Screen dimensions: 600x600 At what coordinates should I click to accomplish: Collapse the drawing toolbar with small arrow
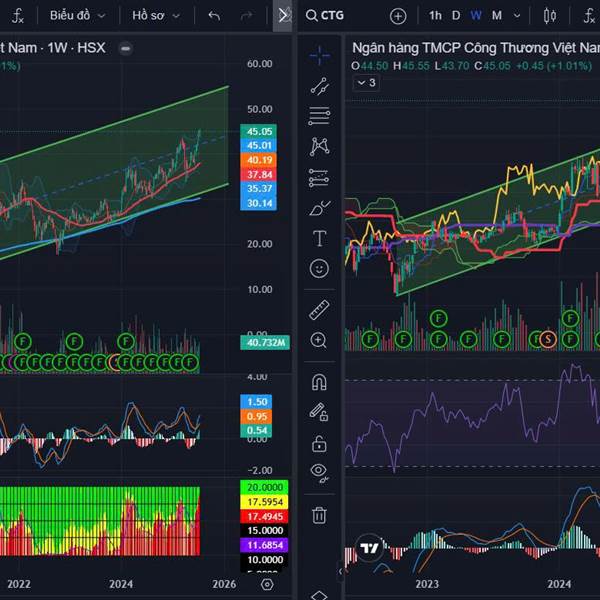(340, 572)
